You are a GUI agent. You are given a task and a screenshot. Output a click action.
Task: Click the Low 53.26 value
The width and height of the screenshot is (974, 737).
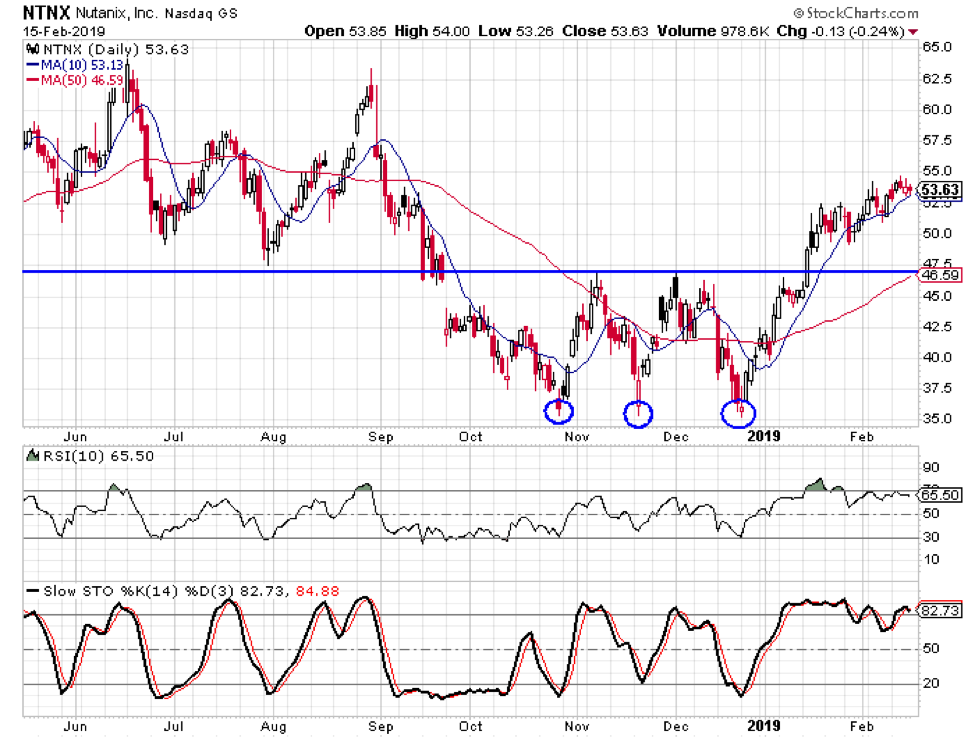[x=516, y=31]
